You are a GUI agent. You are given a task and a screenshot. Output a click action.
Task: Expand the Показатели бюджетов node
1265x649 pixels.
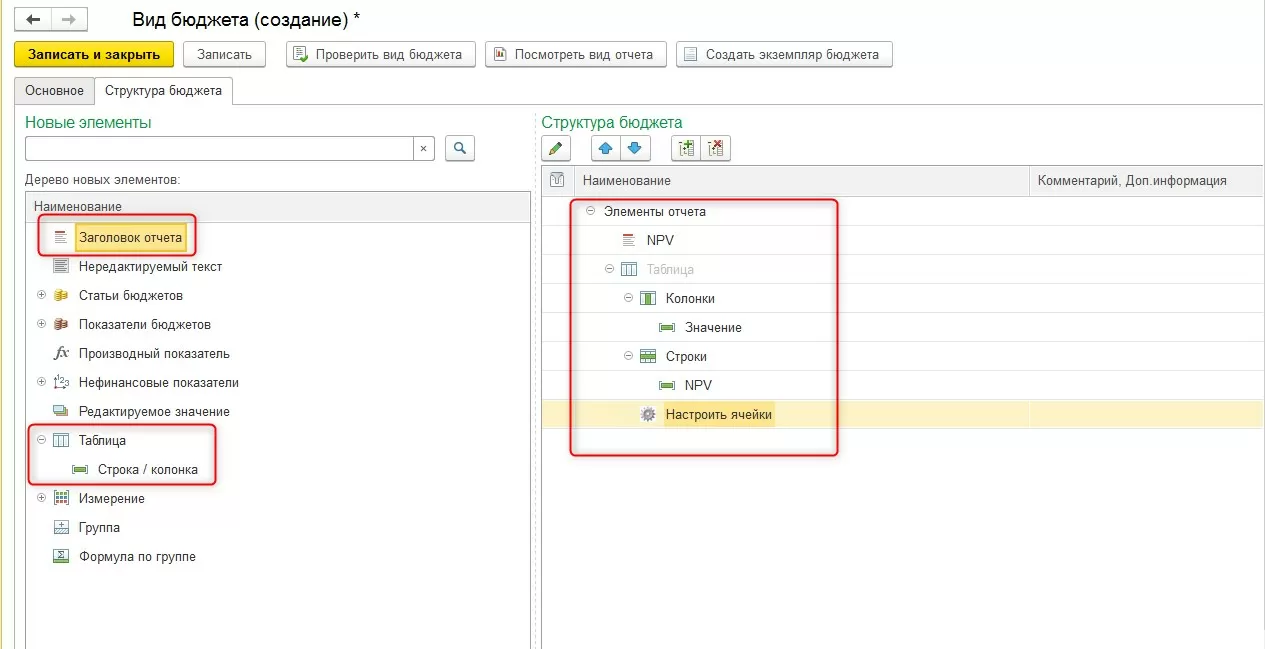pyautogui.click(x=41, y=324)
